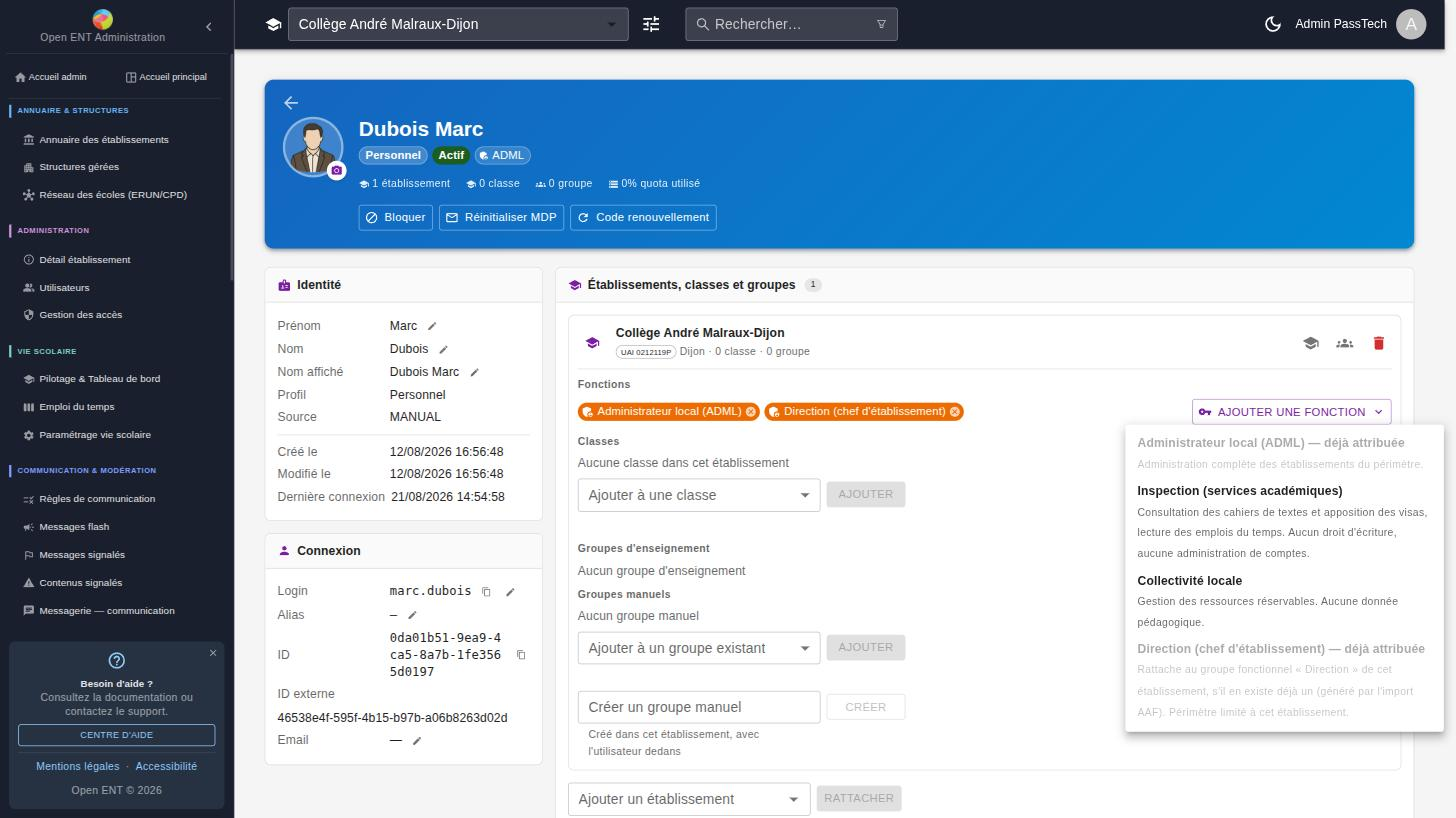
Task: Open the Ajouter à une classe dropdown
Action: pos(699,495)
